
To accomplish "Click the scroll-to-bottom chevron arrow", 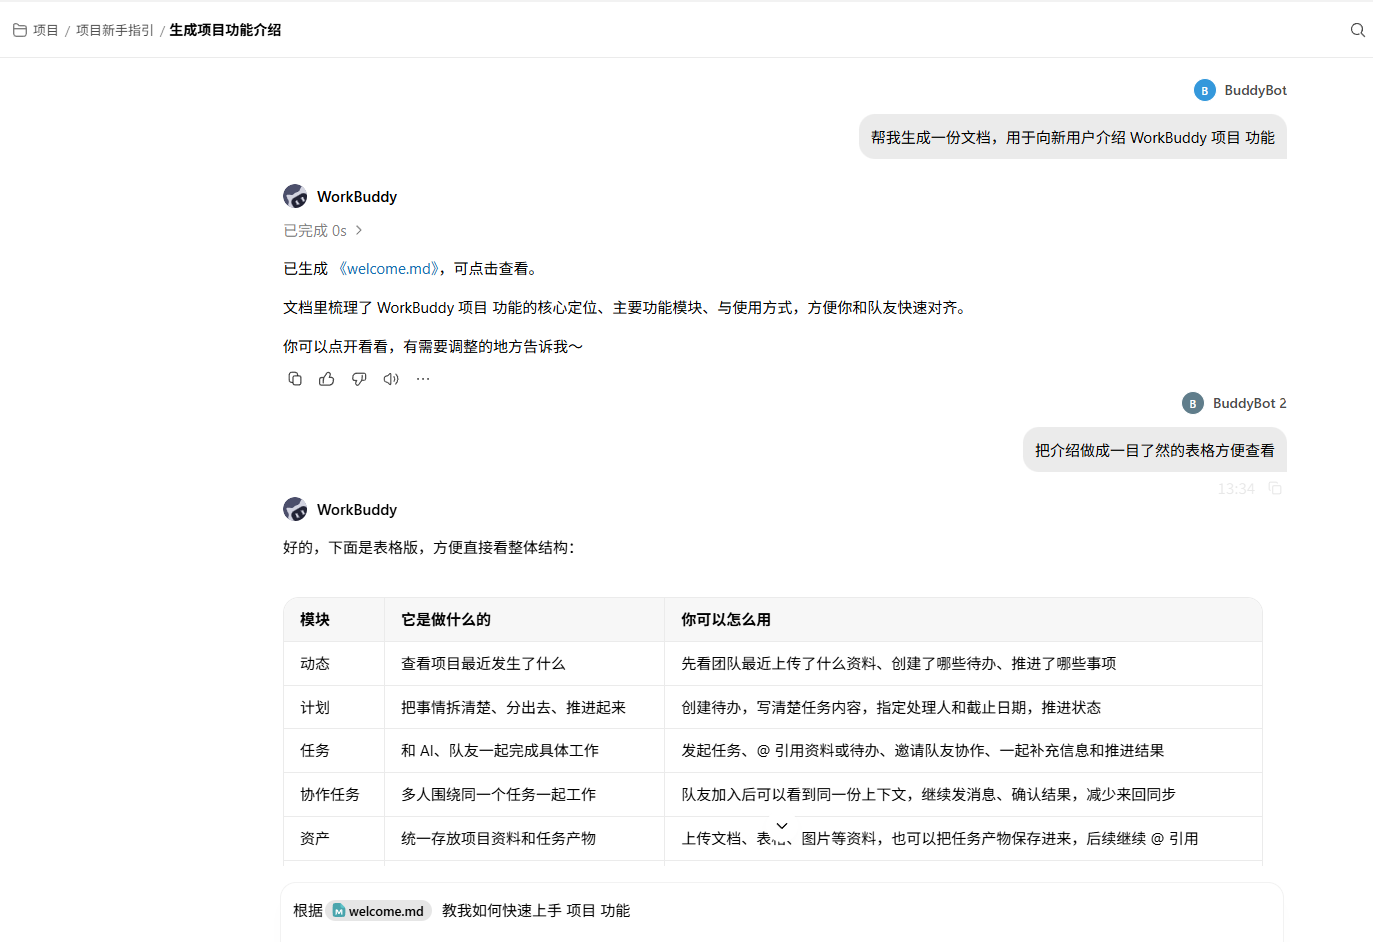I will tap(782, 826).
